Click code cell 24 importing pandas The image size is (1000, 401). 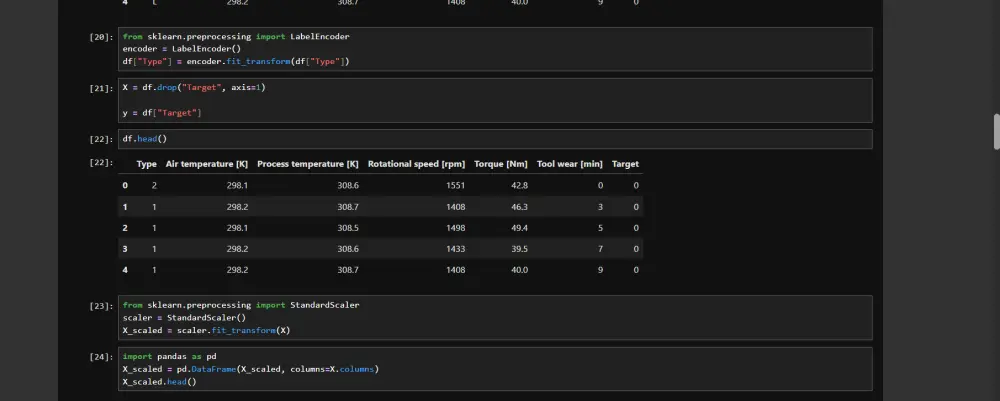[x=495, y=369]
